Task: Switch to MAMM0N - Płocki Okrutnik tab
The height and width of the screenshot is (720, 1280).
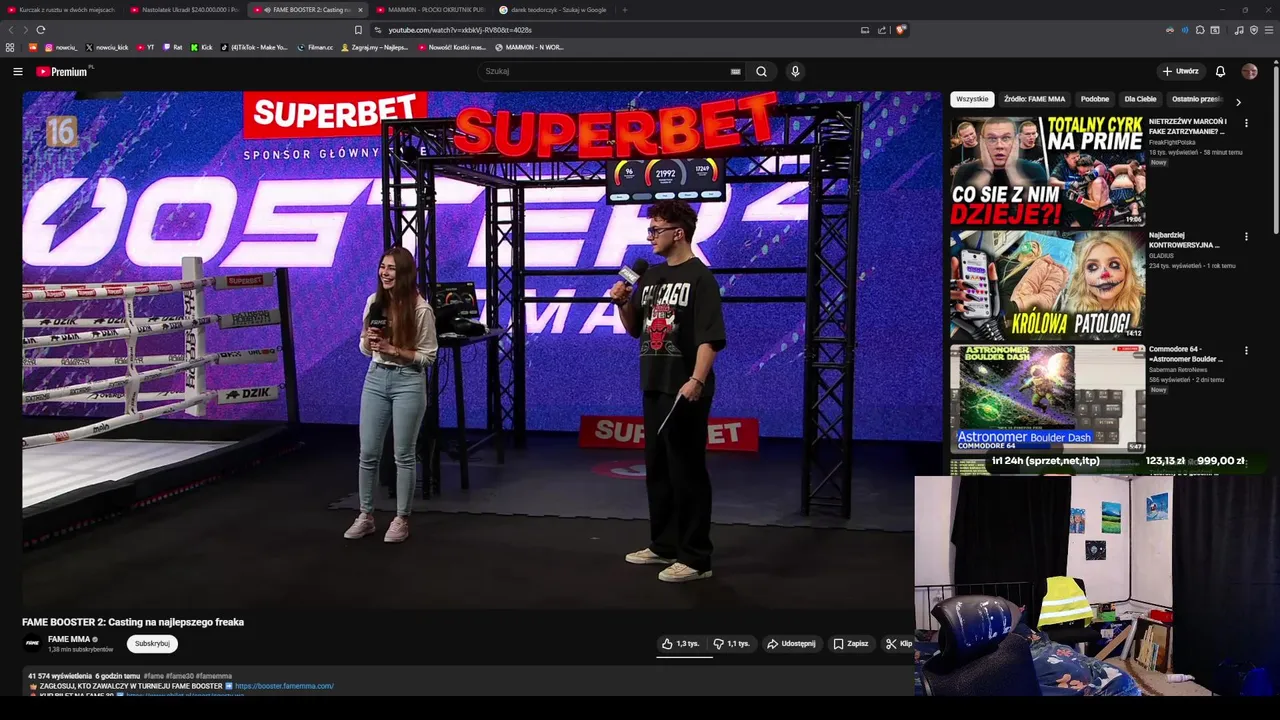Action: tap(431, 10)
